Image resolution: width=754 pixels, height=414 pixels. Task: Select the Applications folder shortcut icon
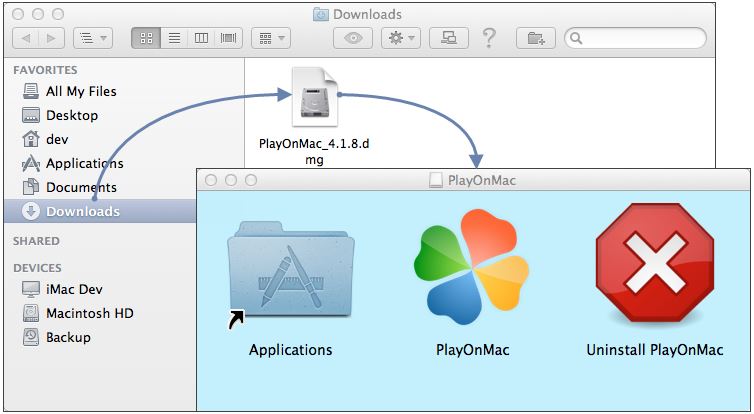click(290, 275)
